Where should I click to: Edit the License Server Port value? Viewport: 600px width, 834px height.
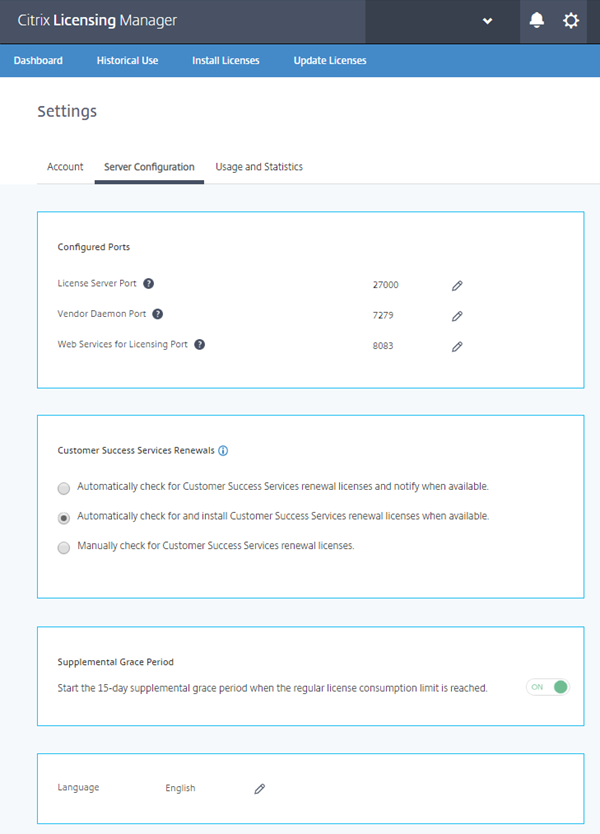457,285
